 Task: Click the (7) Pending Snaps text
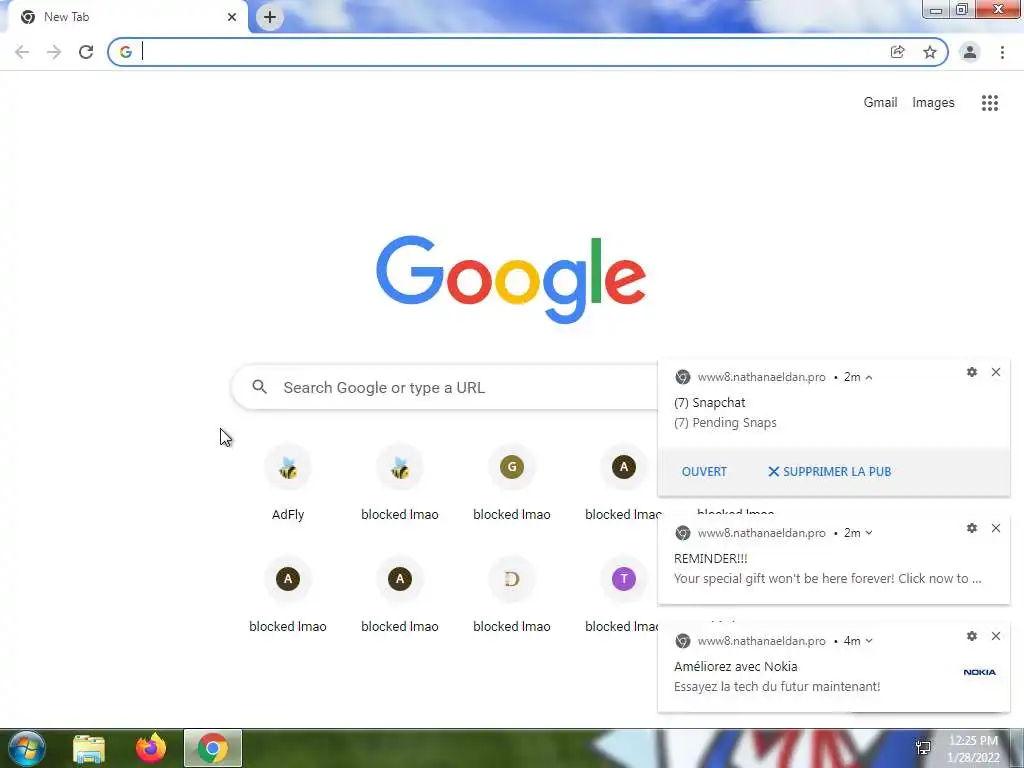point(725,423)
